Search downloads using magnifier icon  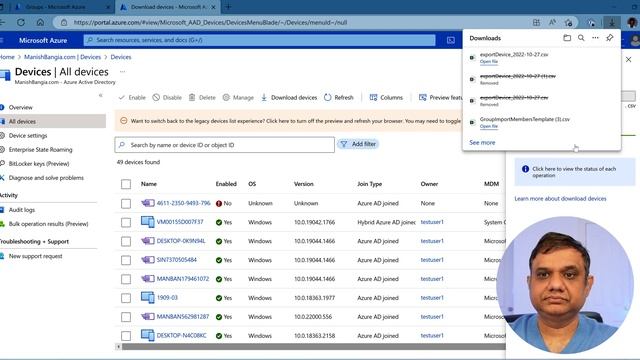click(x=581, y=38)
